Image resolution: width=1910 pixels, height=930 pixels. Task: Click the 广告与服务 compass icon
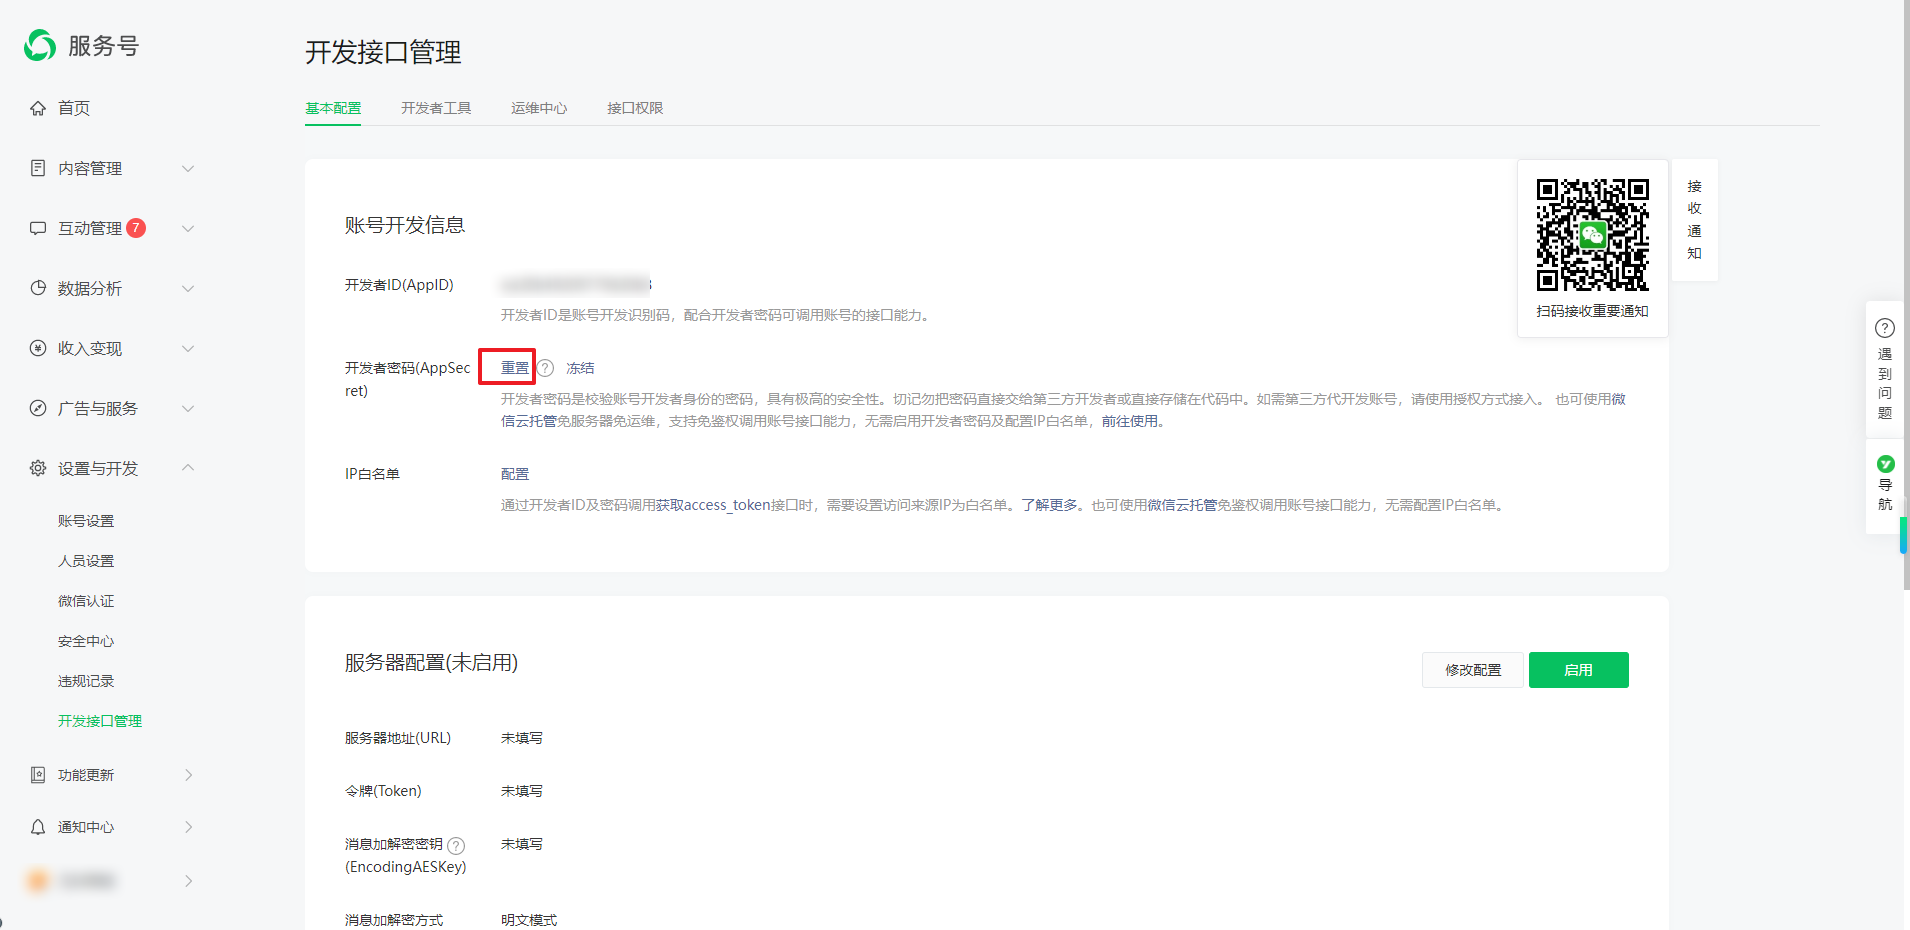pyautogui.click(x=38, y=408)
